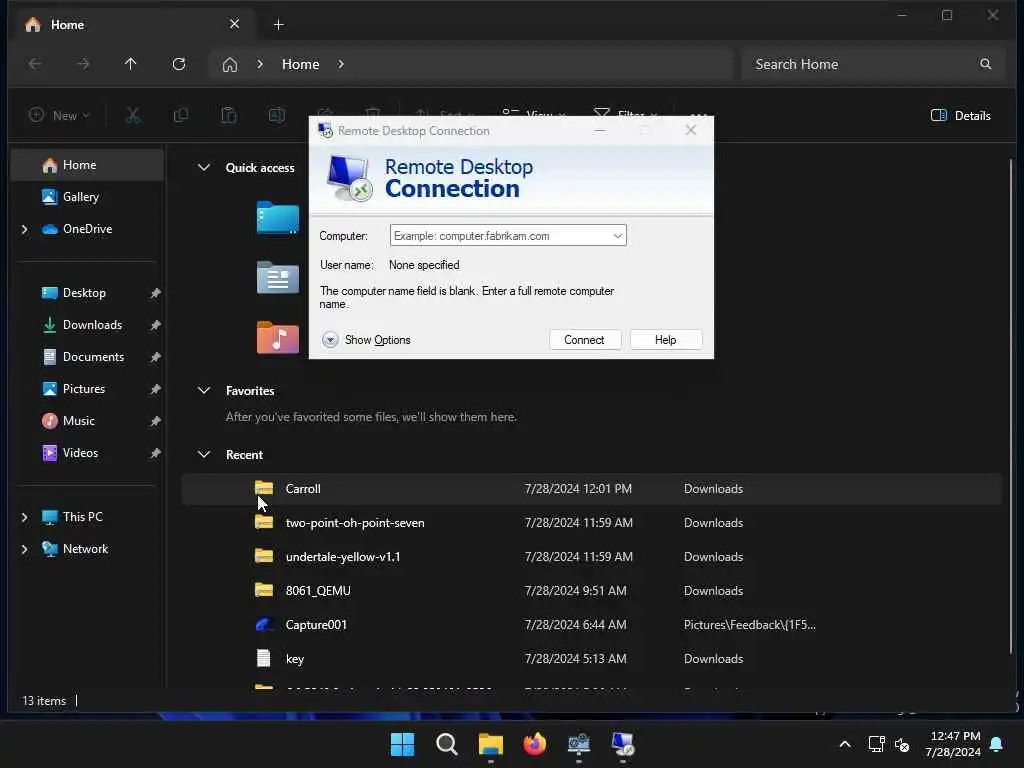This screenshot has height=768, width=1024.
Task: Open the notification bell
Action: (996, 744)
